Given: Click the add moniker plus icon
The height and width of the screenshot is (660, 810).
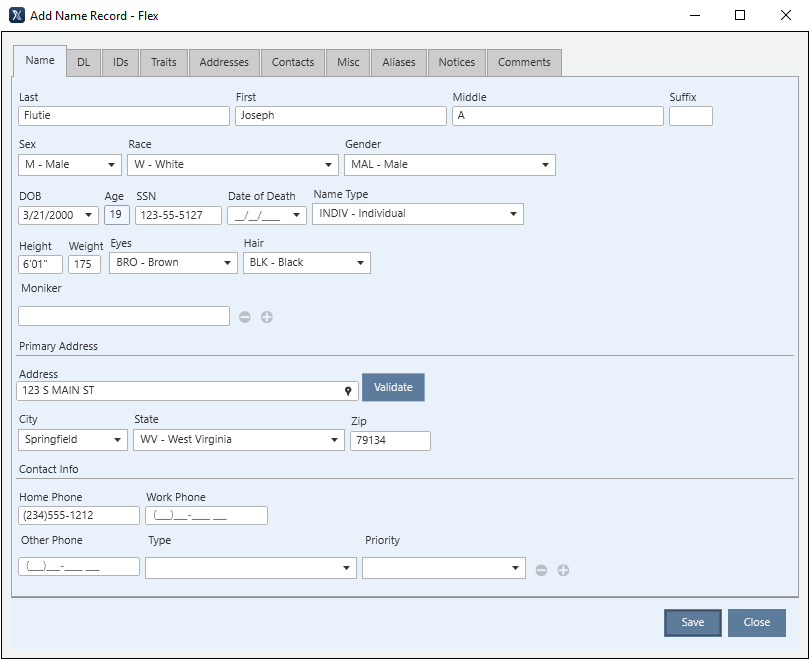Looking at the screenshot, I should pos(267,317).
